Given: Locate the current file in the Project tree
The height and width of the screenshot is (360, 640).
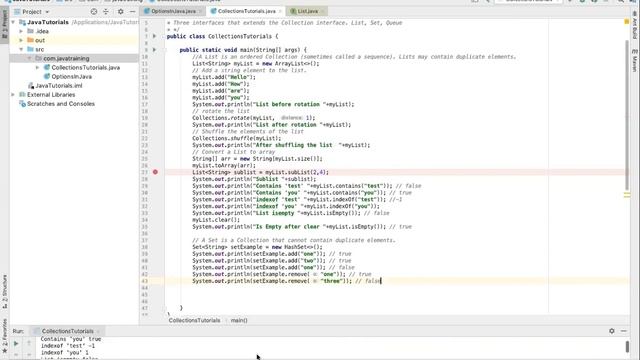Looking at the screenshot, I should (x=94, y=12).
